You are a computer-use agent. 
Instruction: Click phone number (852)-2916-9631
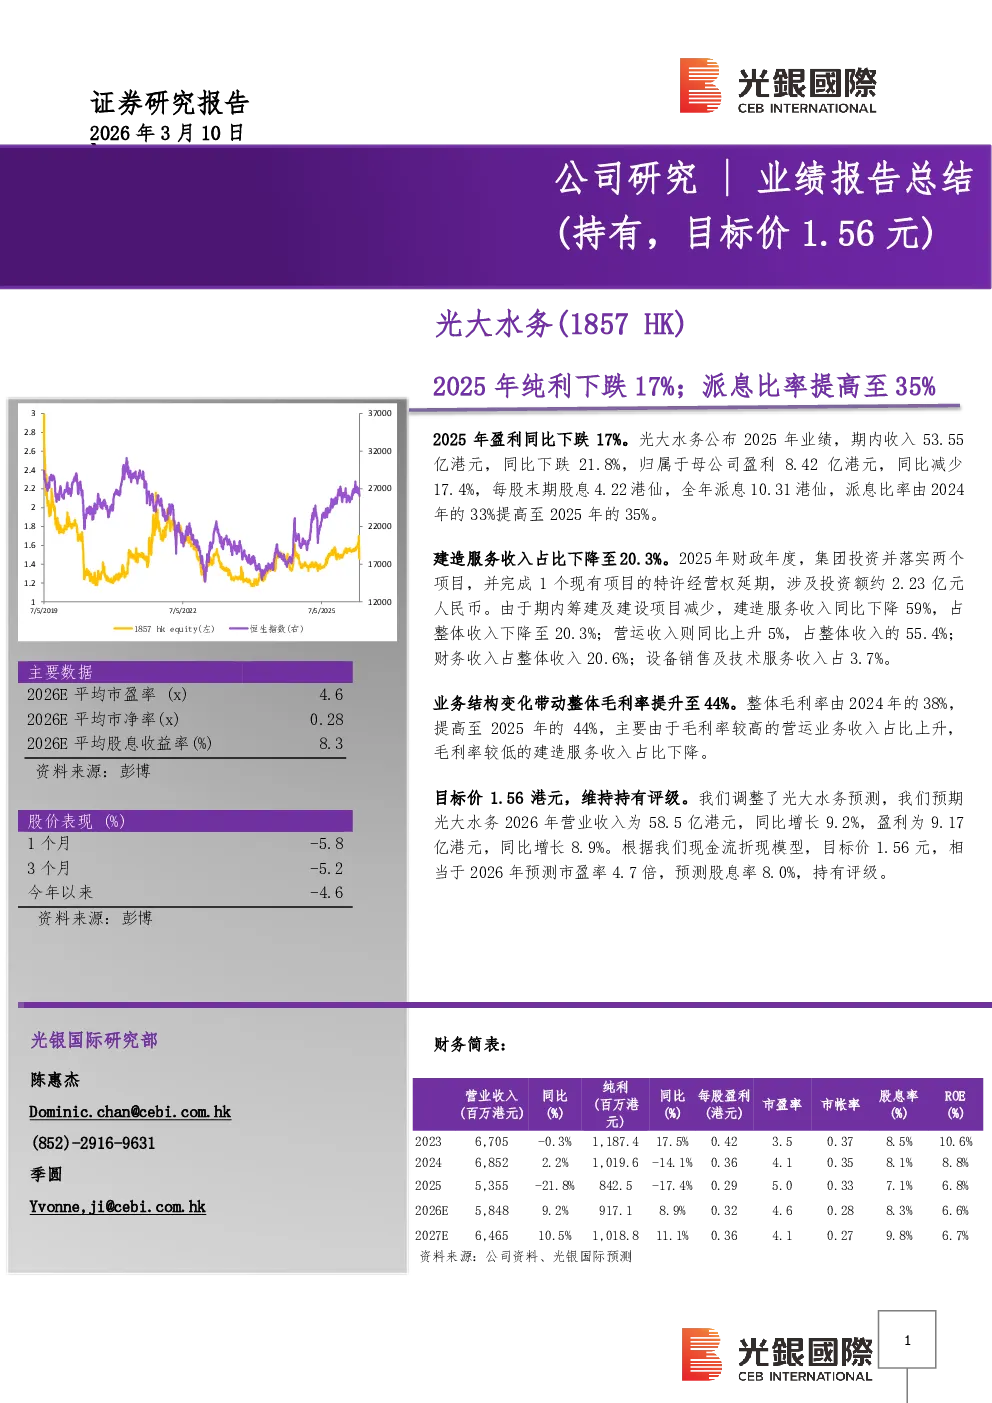pos(93,1143)
